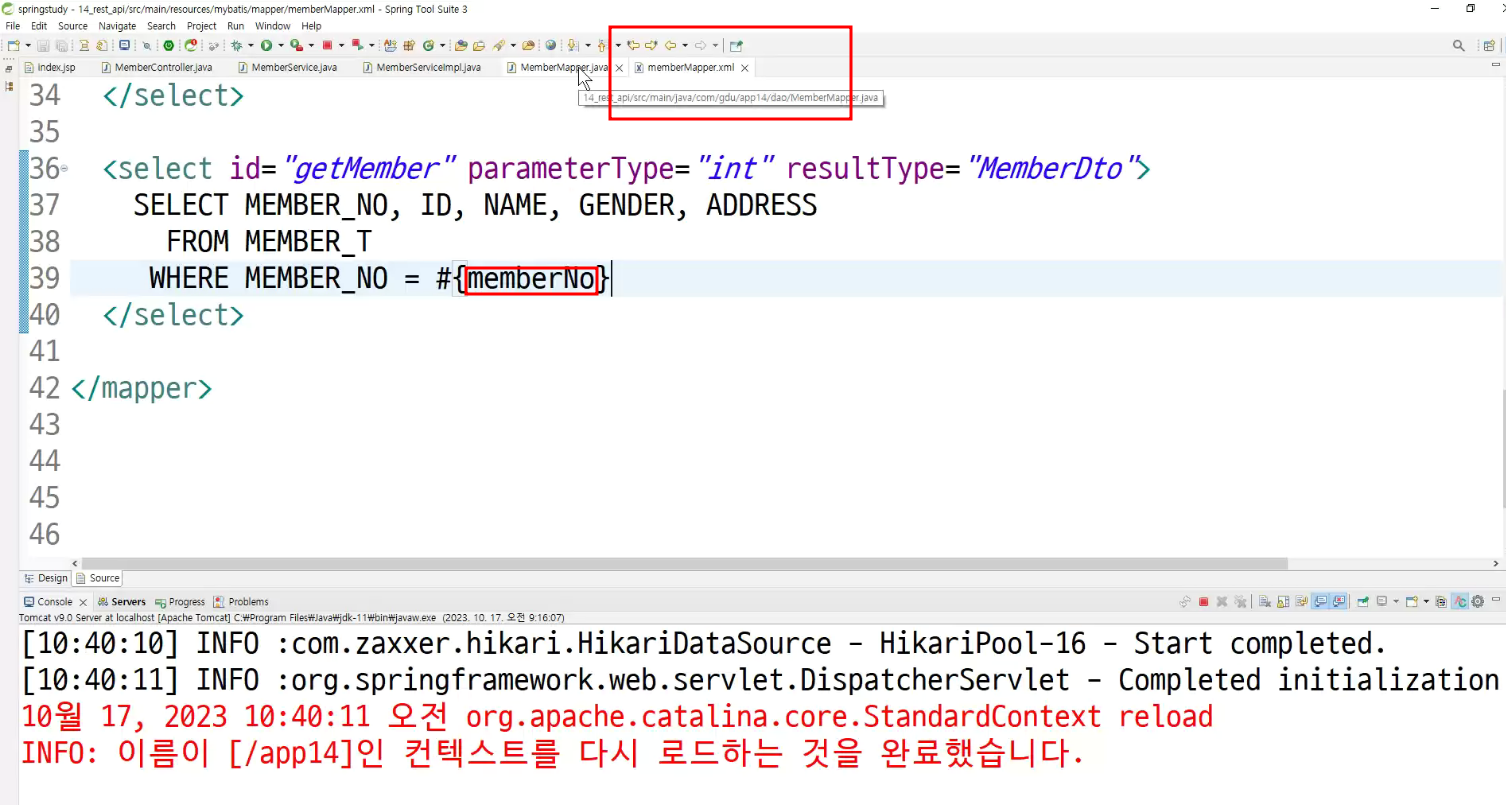
Task: Click the closing mapper tag on line 42
Action: tap(141, 388)
